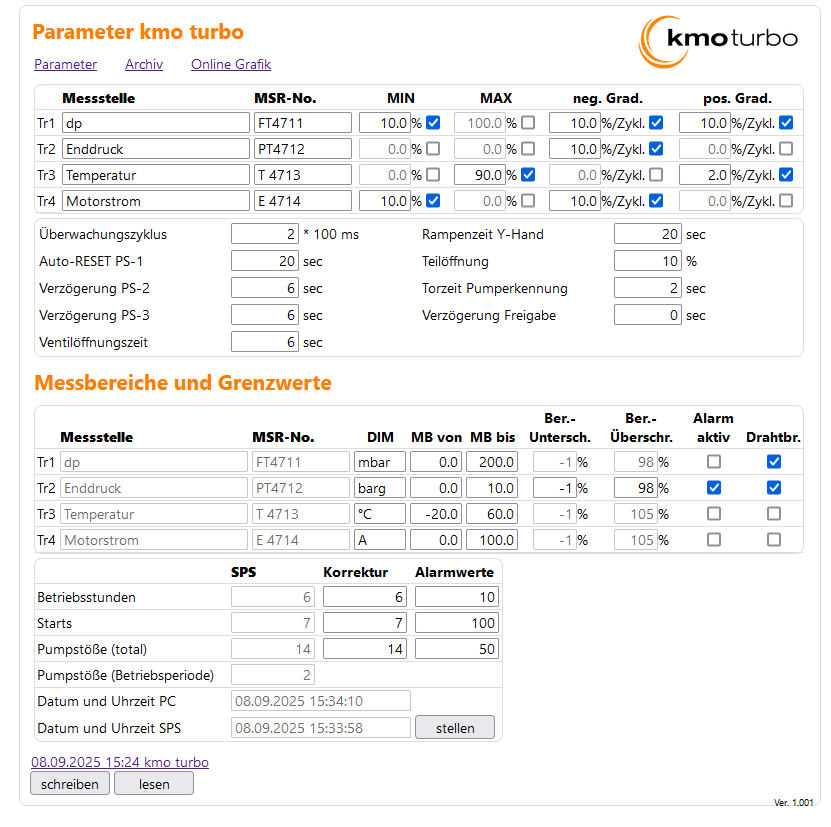Click the Tr1 MB bis field 200.0
This screenshot has height=827, width=831.
pyautogui.click(x=492, y=462)
